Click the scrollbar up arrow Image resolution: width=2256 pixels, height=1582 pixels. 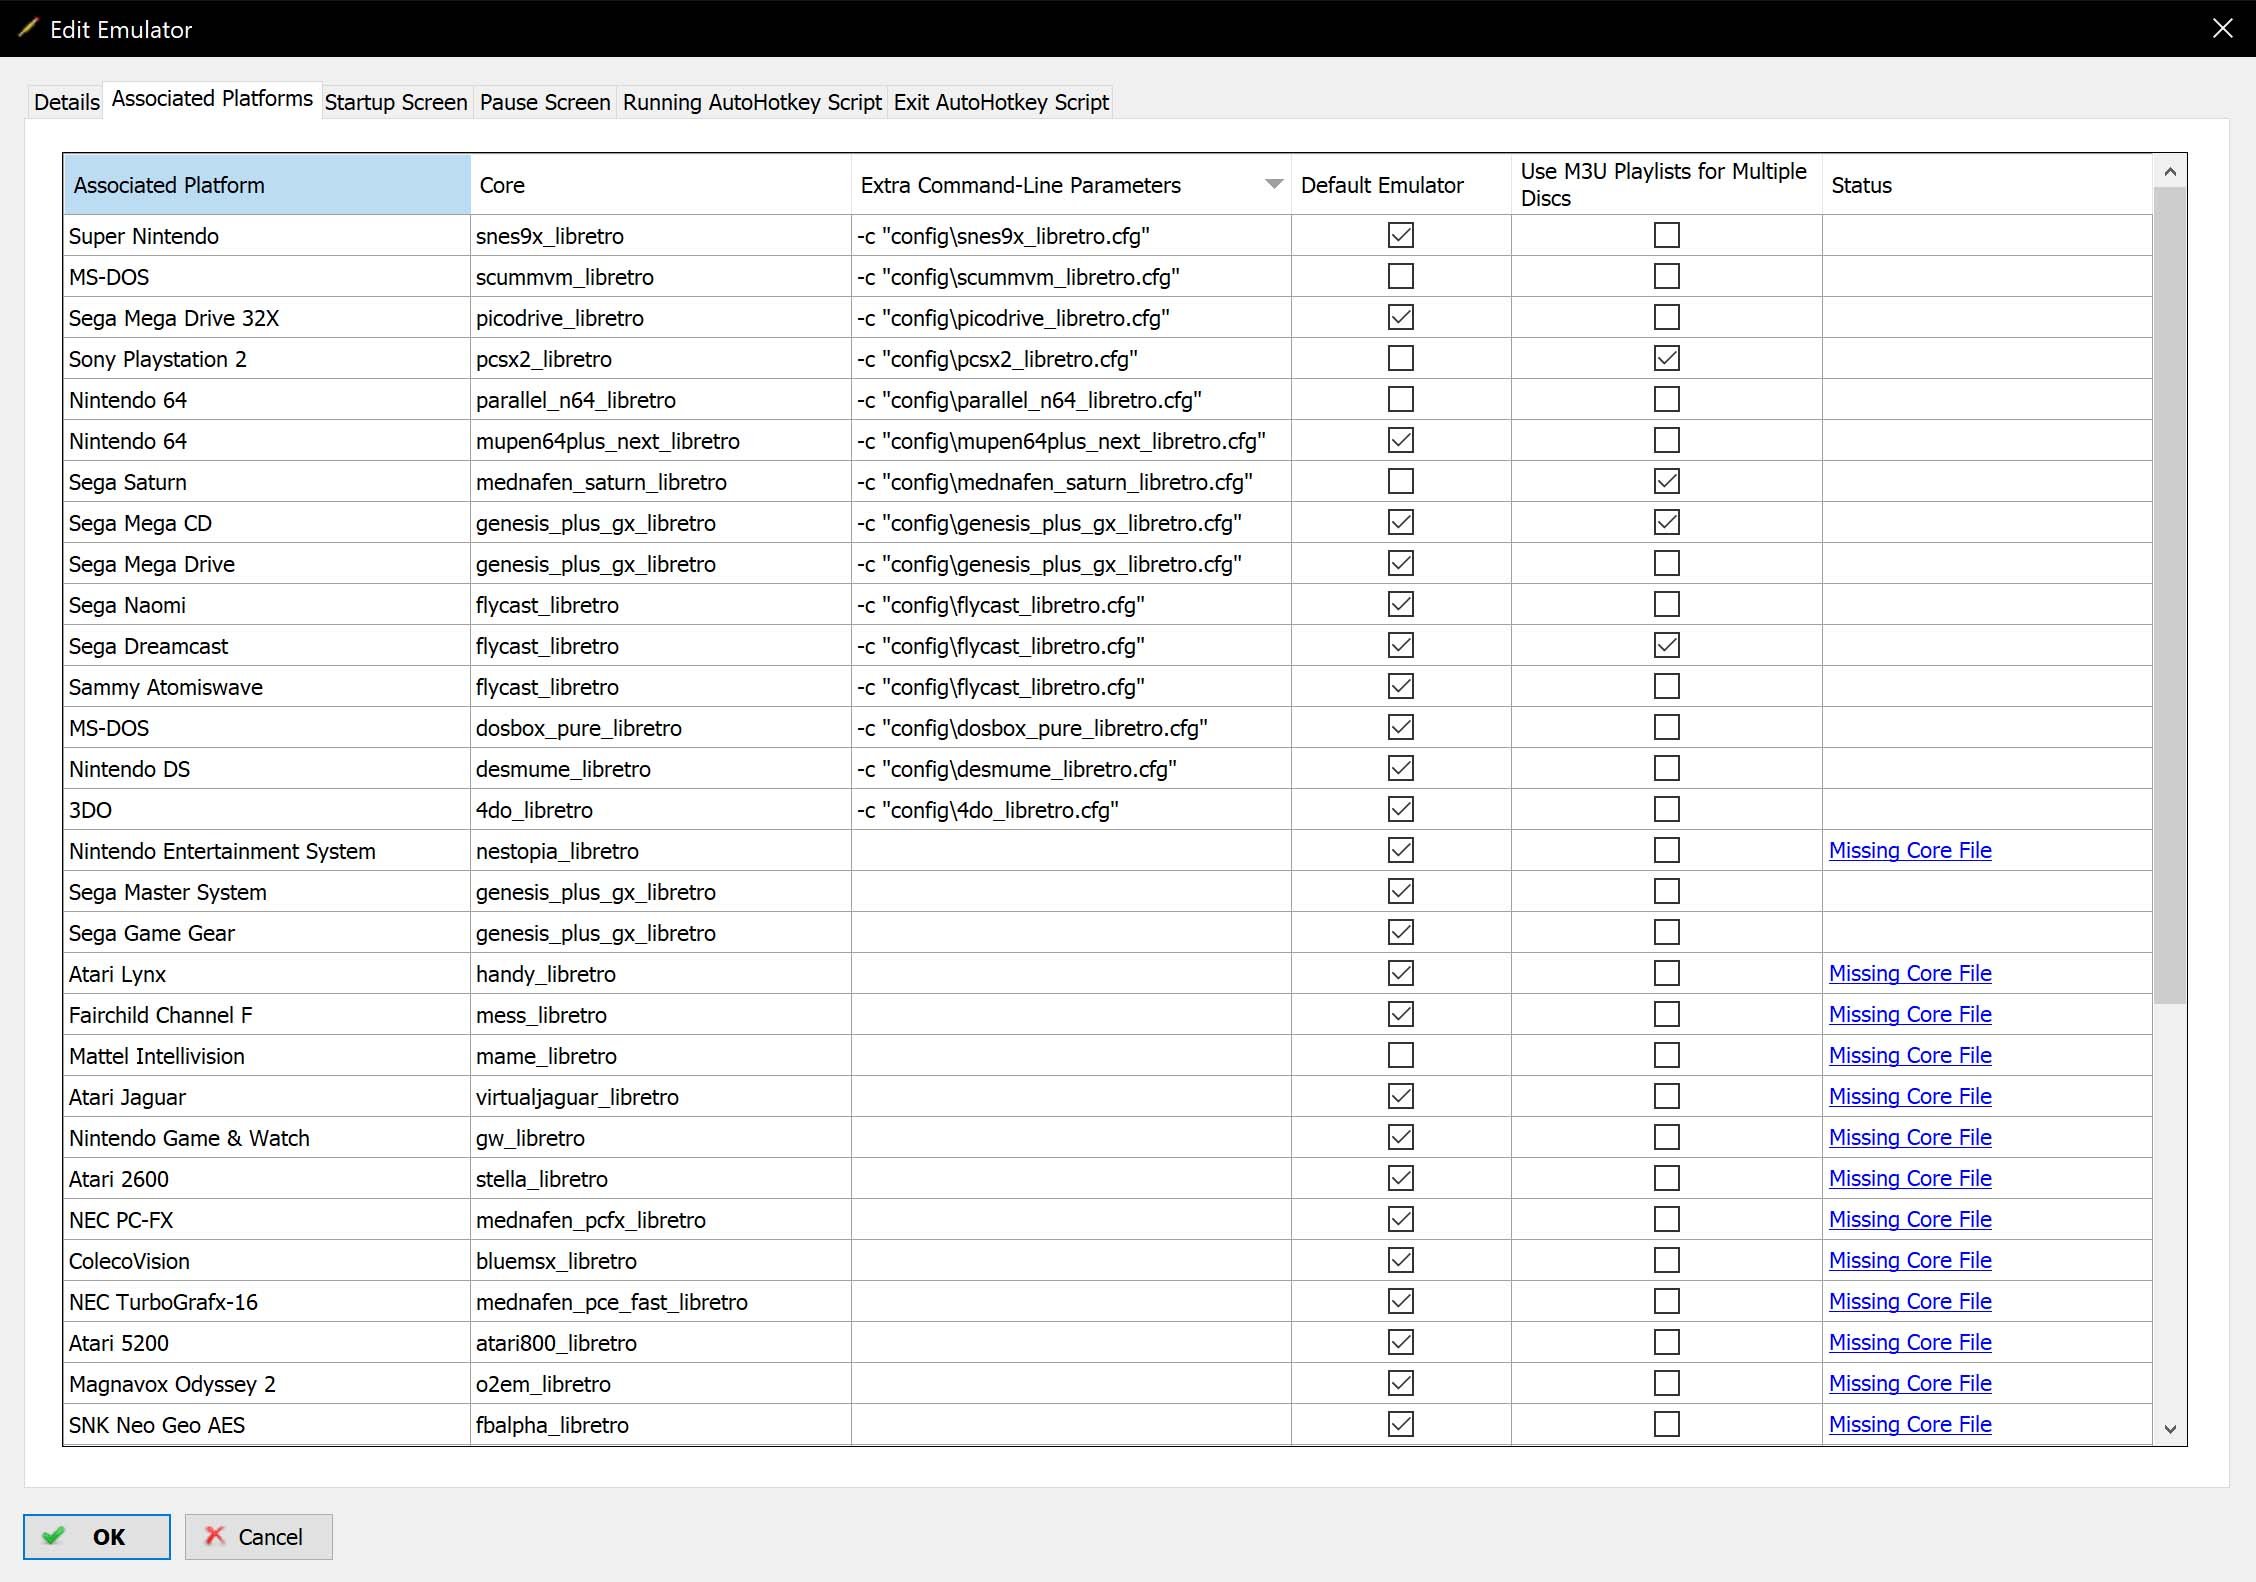2170,172
